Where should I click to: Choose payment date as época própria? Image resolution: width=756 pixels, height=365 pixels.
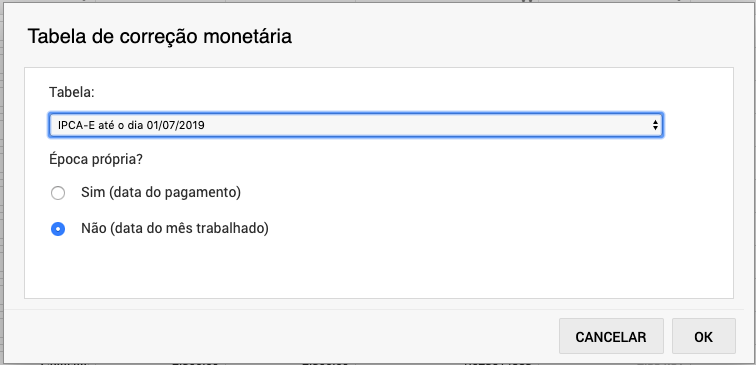click(58, 193)
